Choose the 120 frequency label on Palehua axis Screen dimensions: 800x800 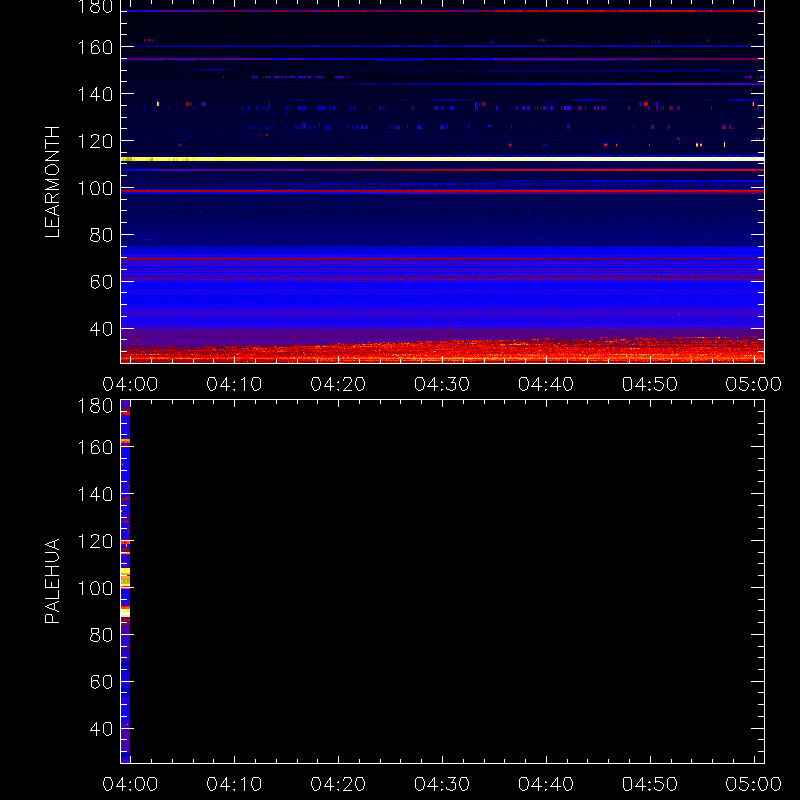(x=95, y=541)
